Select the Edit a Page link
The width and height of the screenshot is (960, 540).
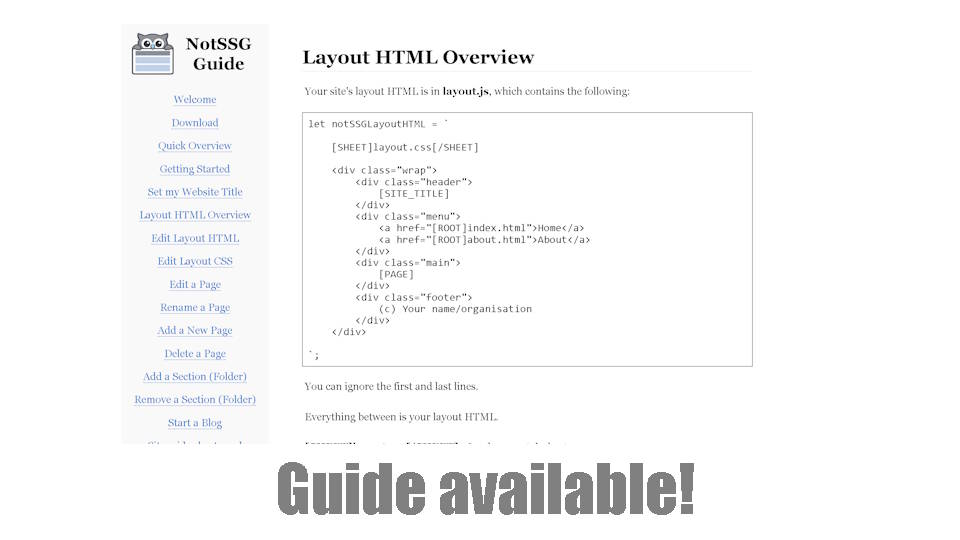point(195,285)
